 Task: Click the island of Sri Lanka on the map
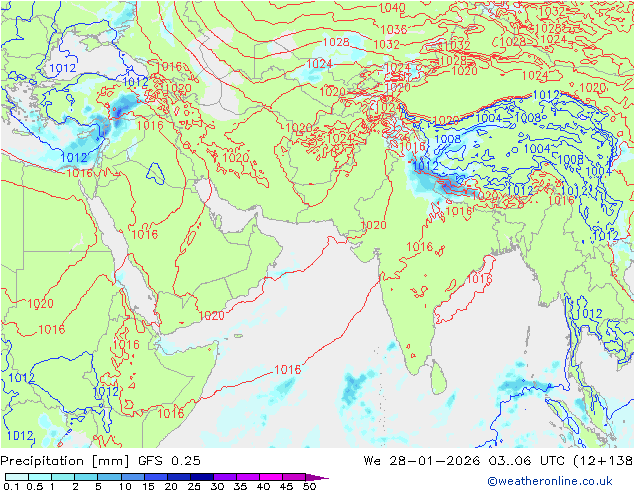pyautogui.click(x=439, y=378)
